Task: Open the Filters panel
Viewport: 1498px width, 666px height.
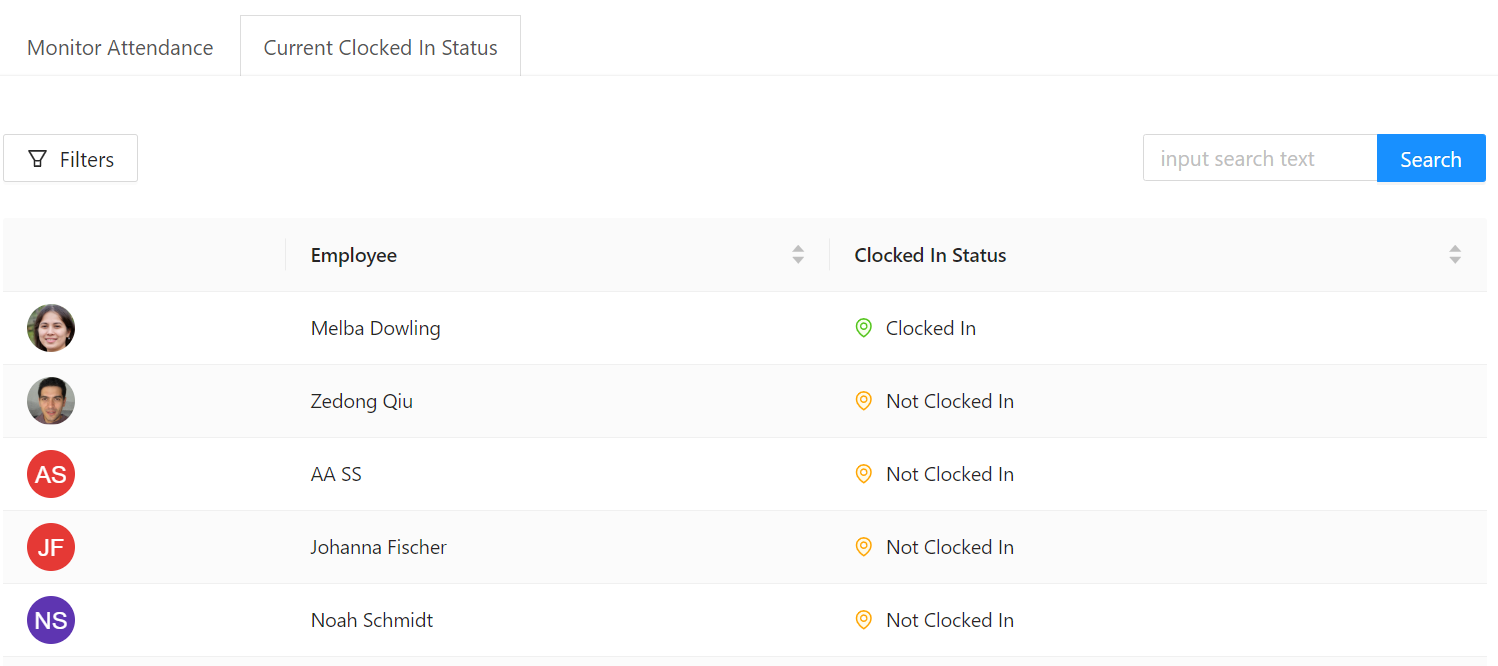Action: (x=71, y=159)
